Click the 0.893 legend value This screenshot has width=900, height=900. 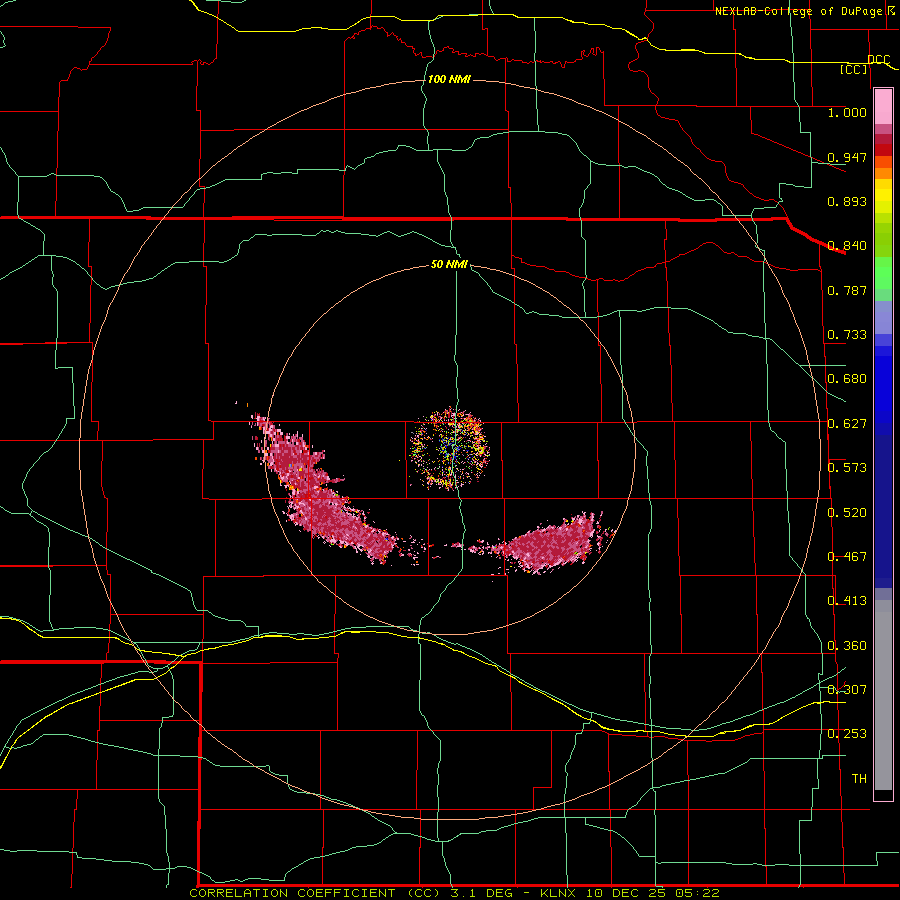coord(847,201)
